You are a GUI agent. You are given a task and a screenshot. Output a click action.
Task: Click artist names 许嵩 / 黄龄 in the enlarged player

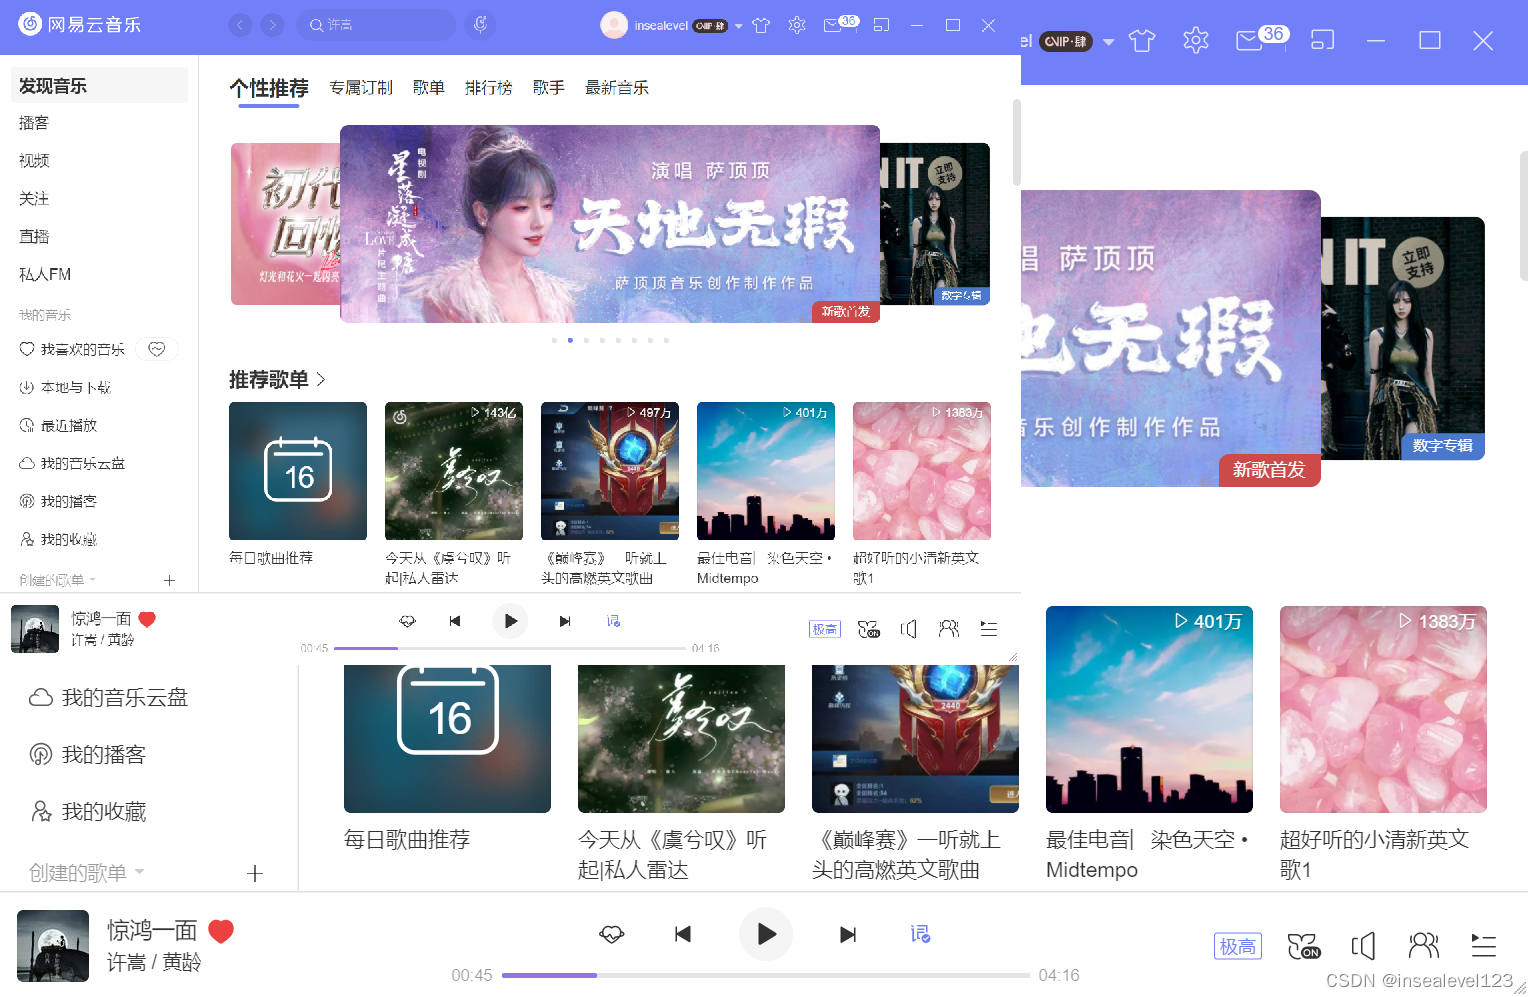coord(154,962)
